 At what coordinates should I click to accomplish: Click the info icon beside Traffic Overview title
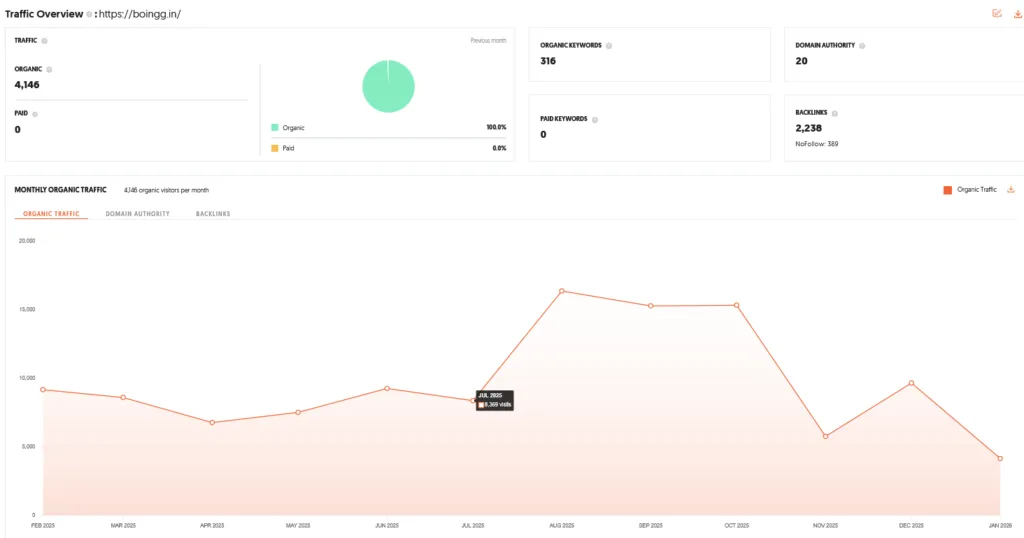pos(89,14)
